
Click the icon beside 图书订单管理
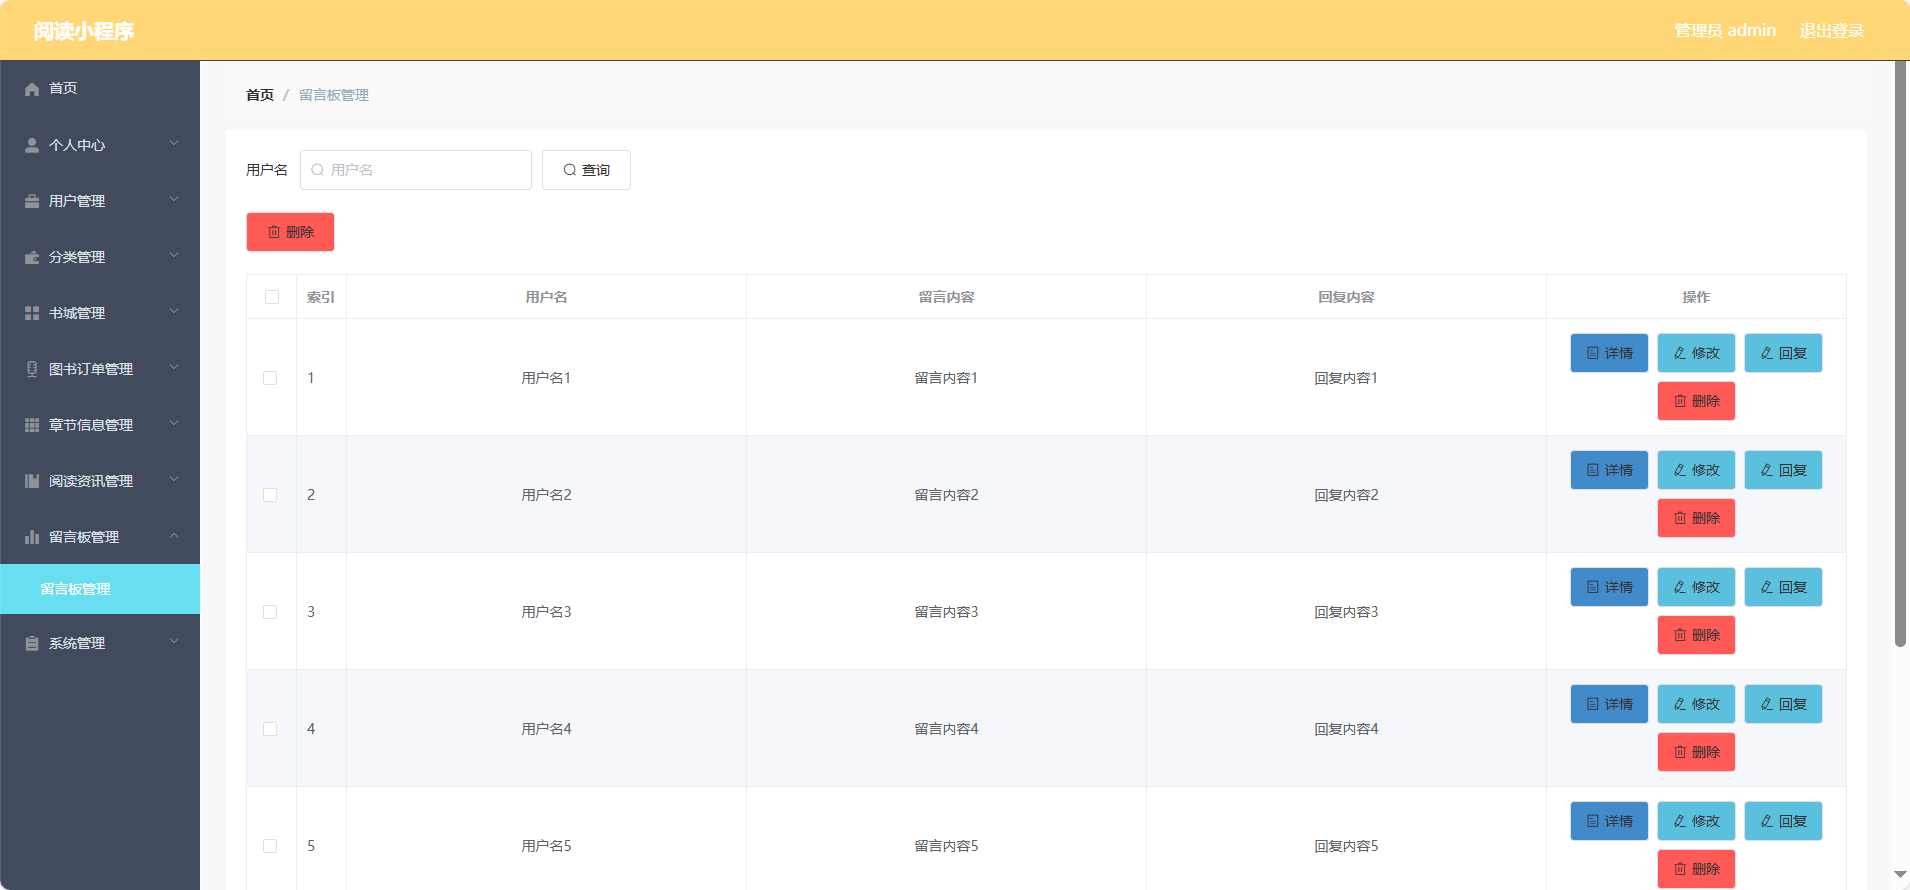tap(32, 369)
